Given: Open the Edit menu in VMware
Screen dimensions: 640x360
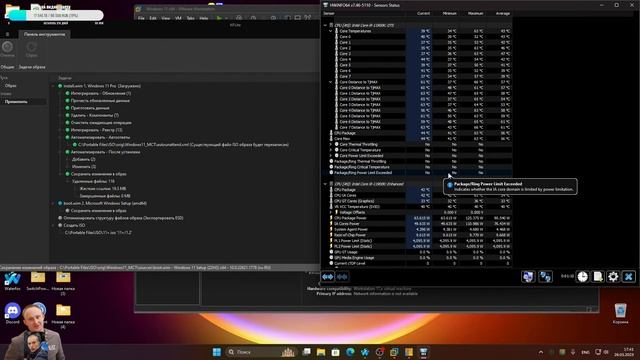Looking at the screenshot, I should click(153, 18).
